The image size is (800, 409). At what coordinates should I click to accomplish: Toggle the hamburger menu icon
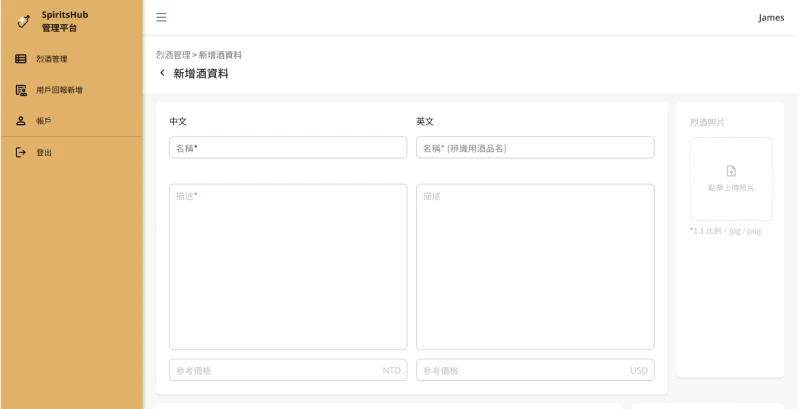161,17
